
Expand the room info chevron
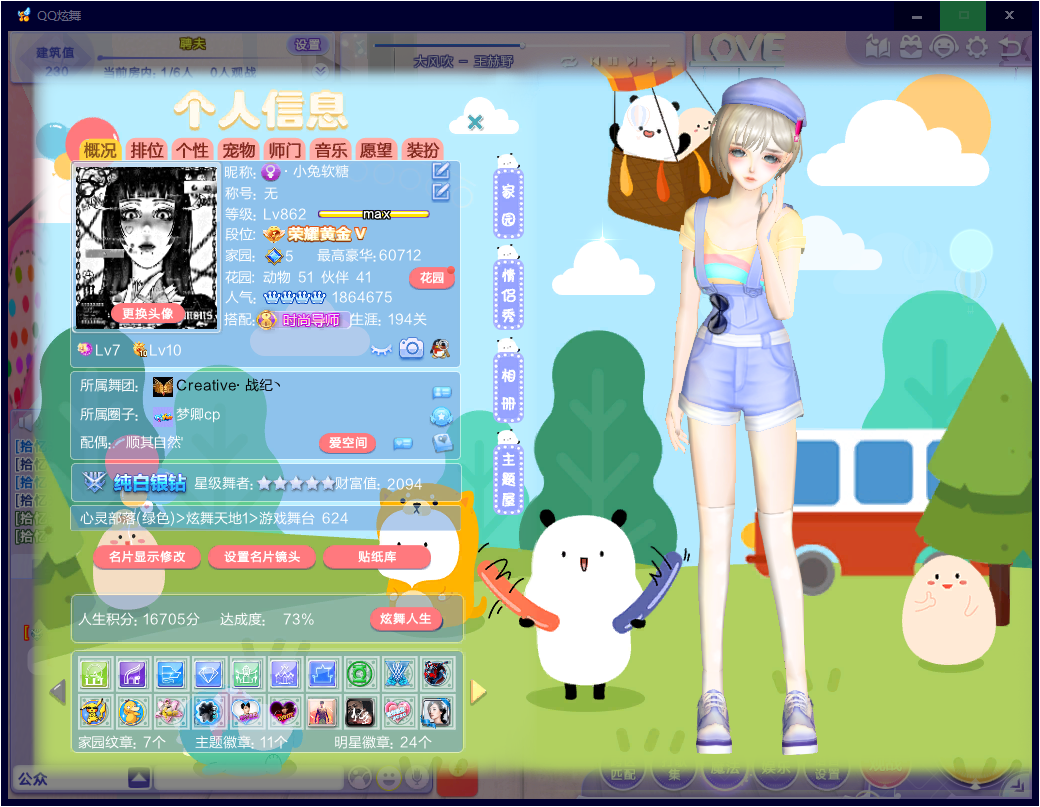pos(320,70)
